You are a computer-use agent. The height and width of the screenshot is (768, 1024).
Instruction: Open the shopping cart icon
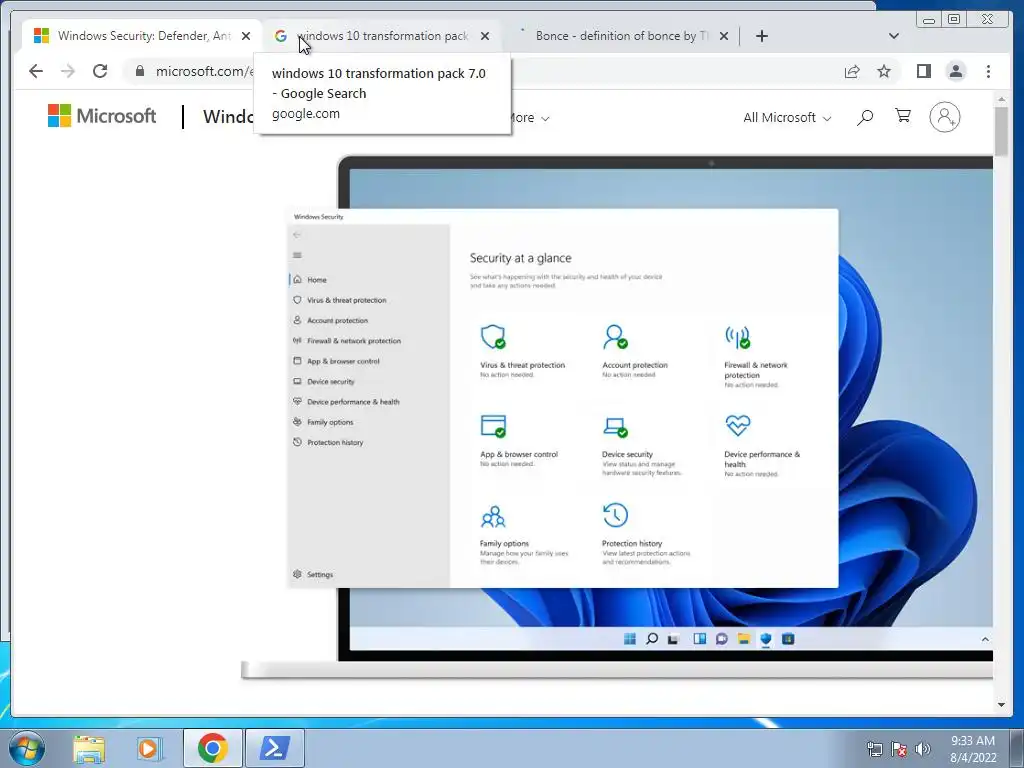903,116
